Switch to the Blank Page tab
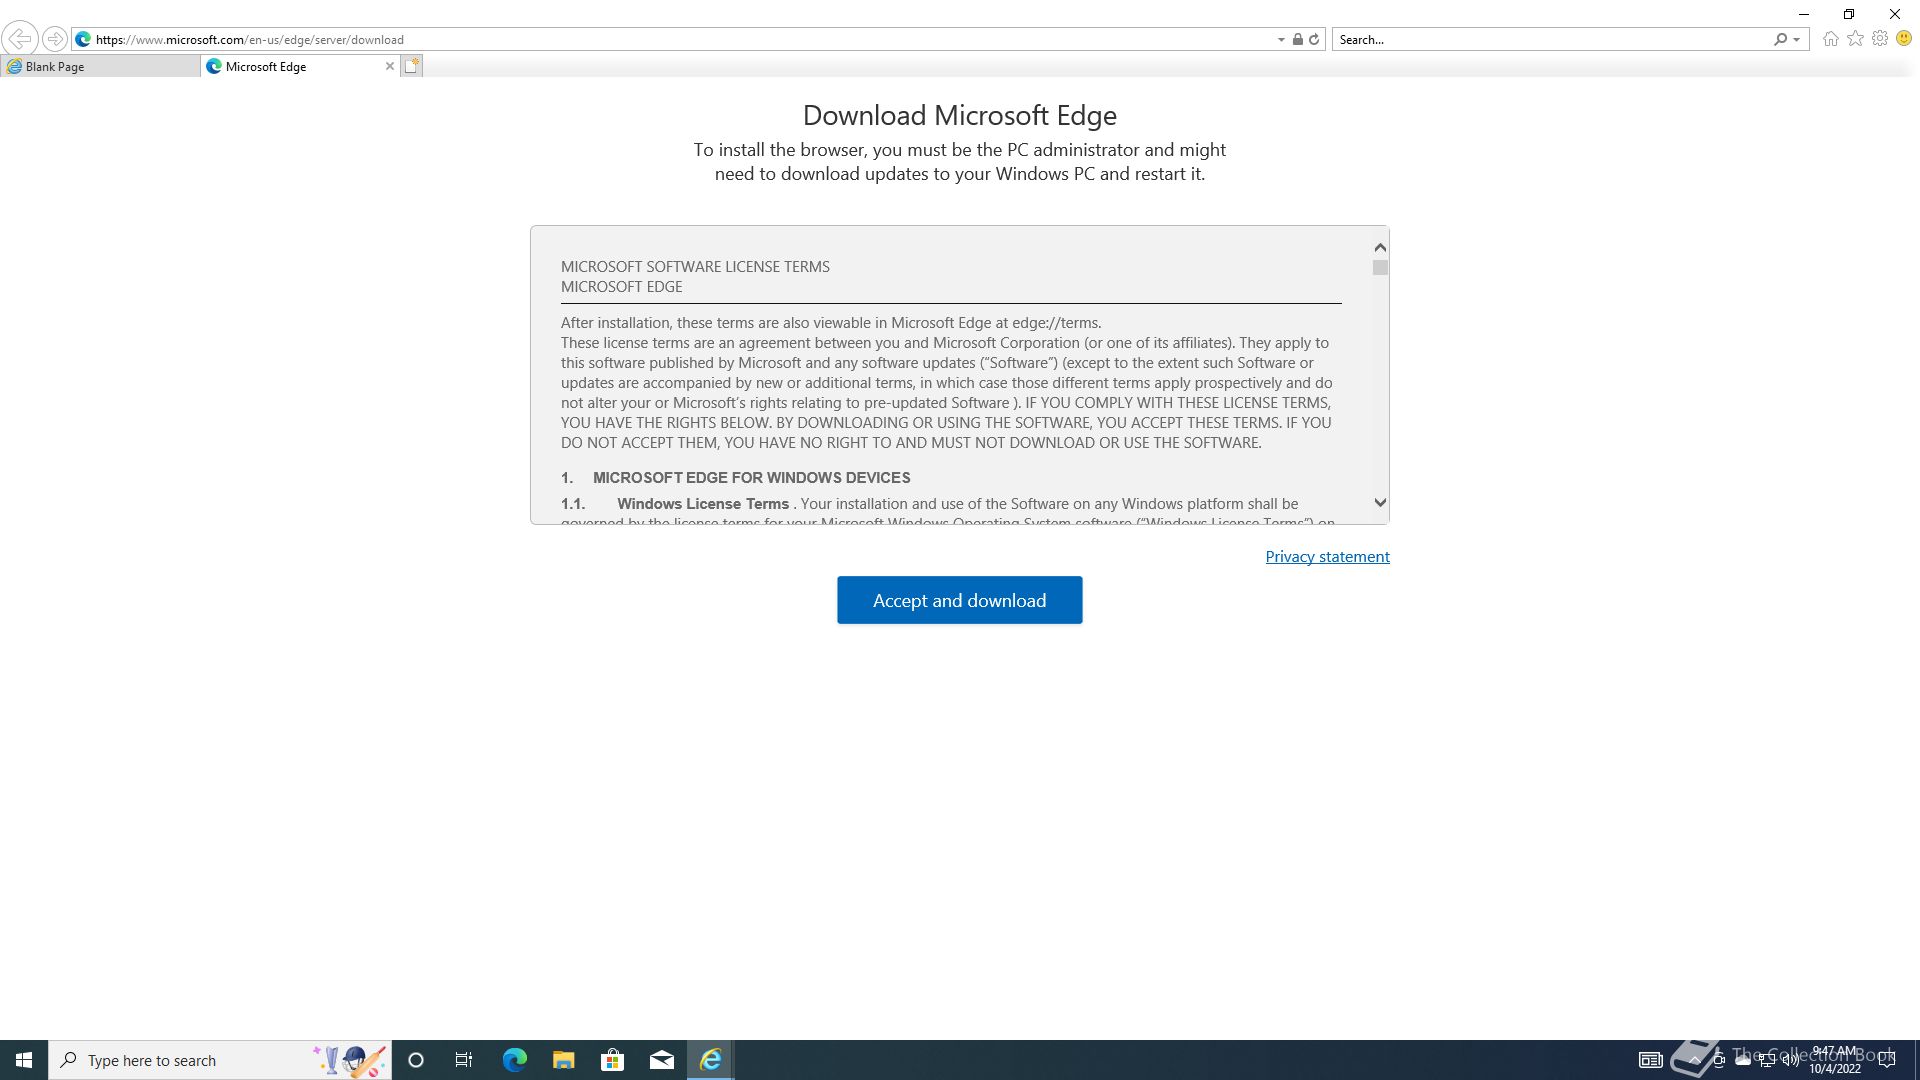This screenshot has height=1080, width=1920. [100, 66]
